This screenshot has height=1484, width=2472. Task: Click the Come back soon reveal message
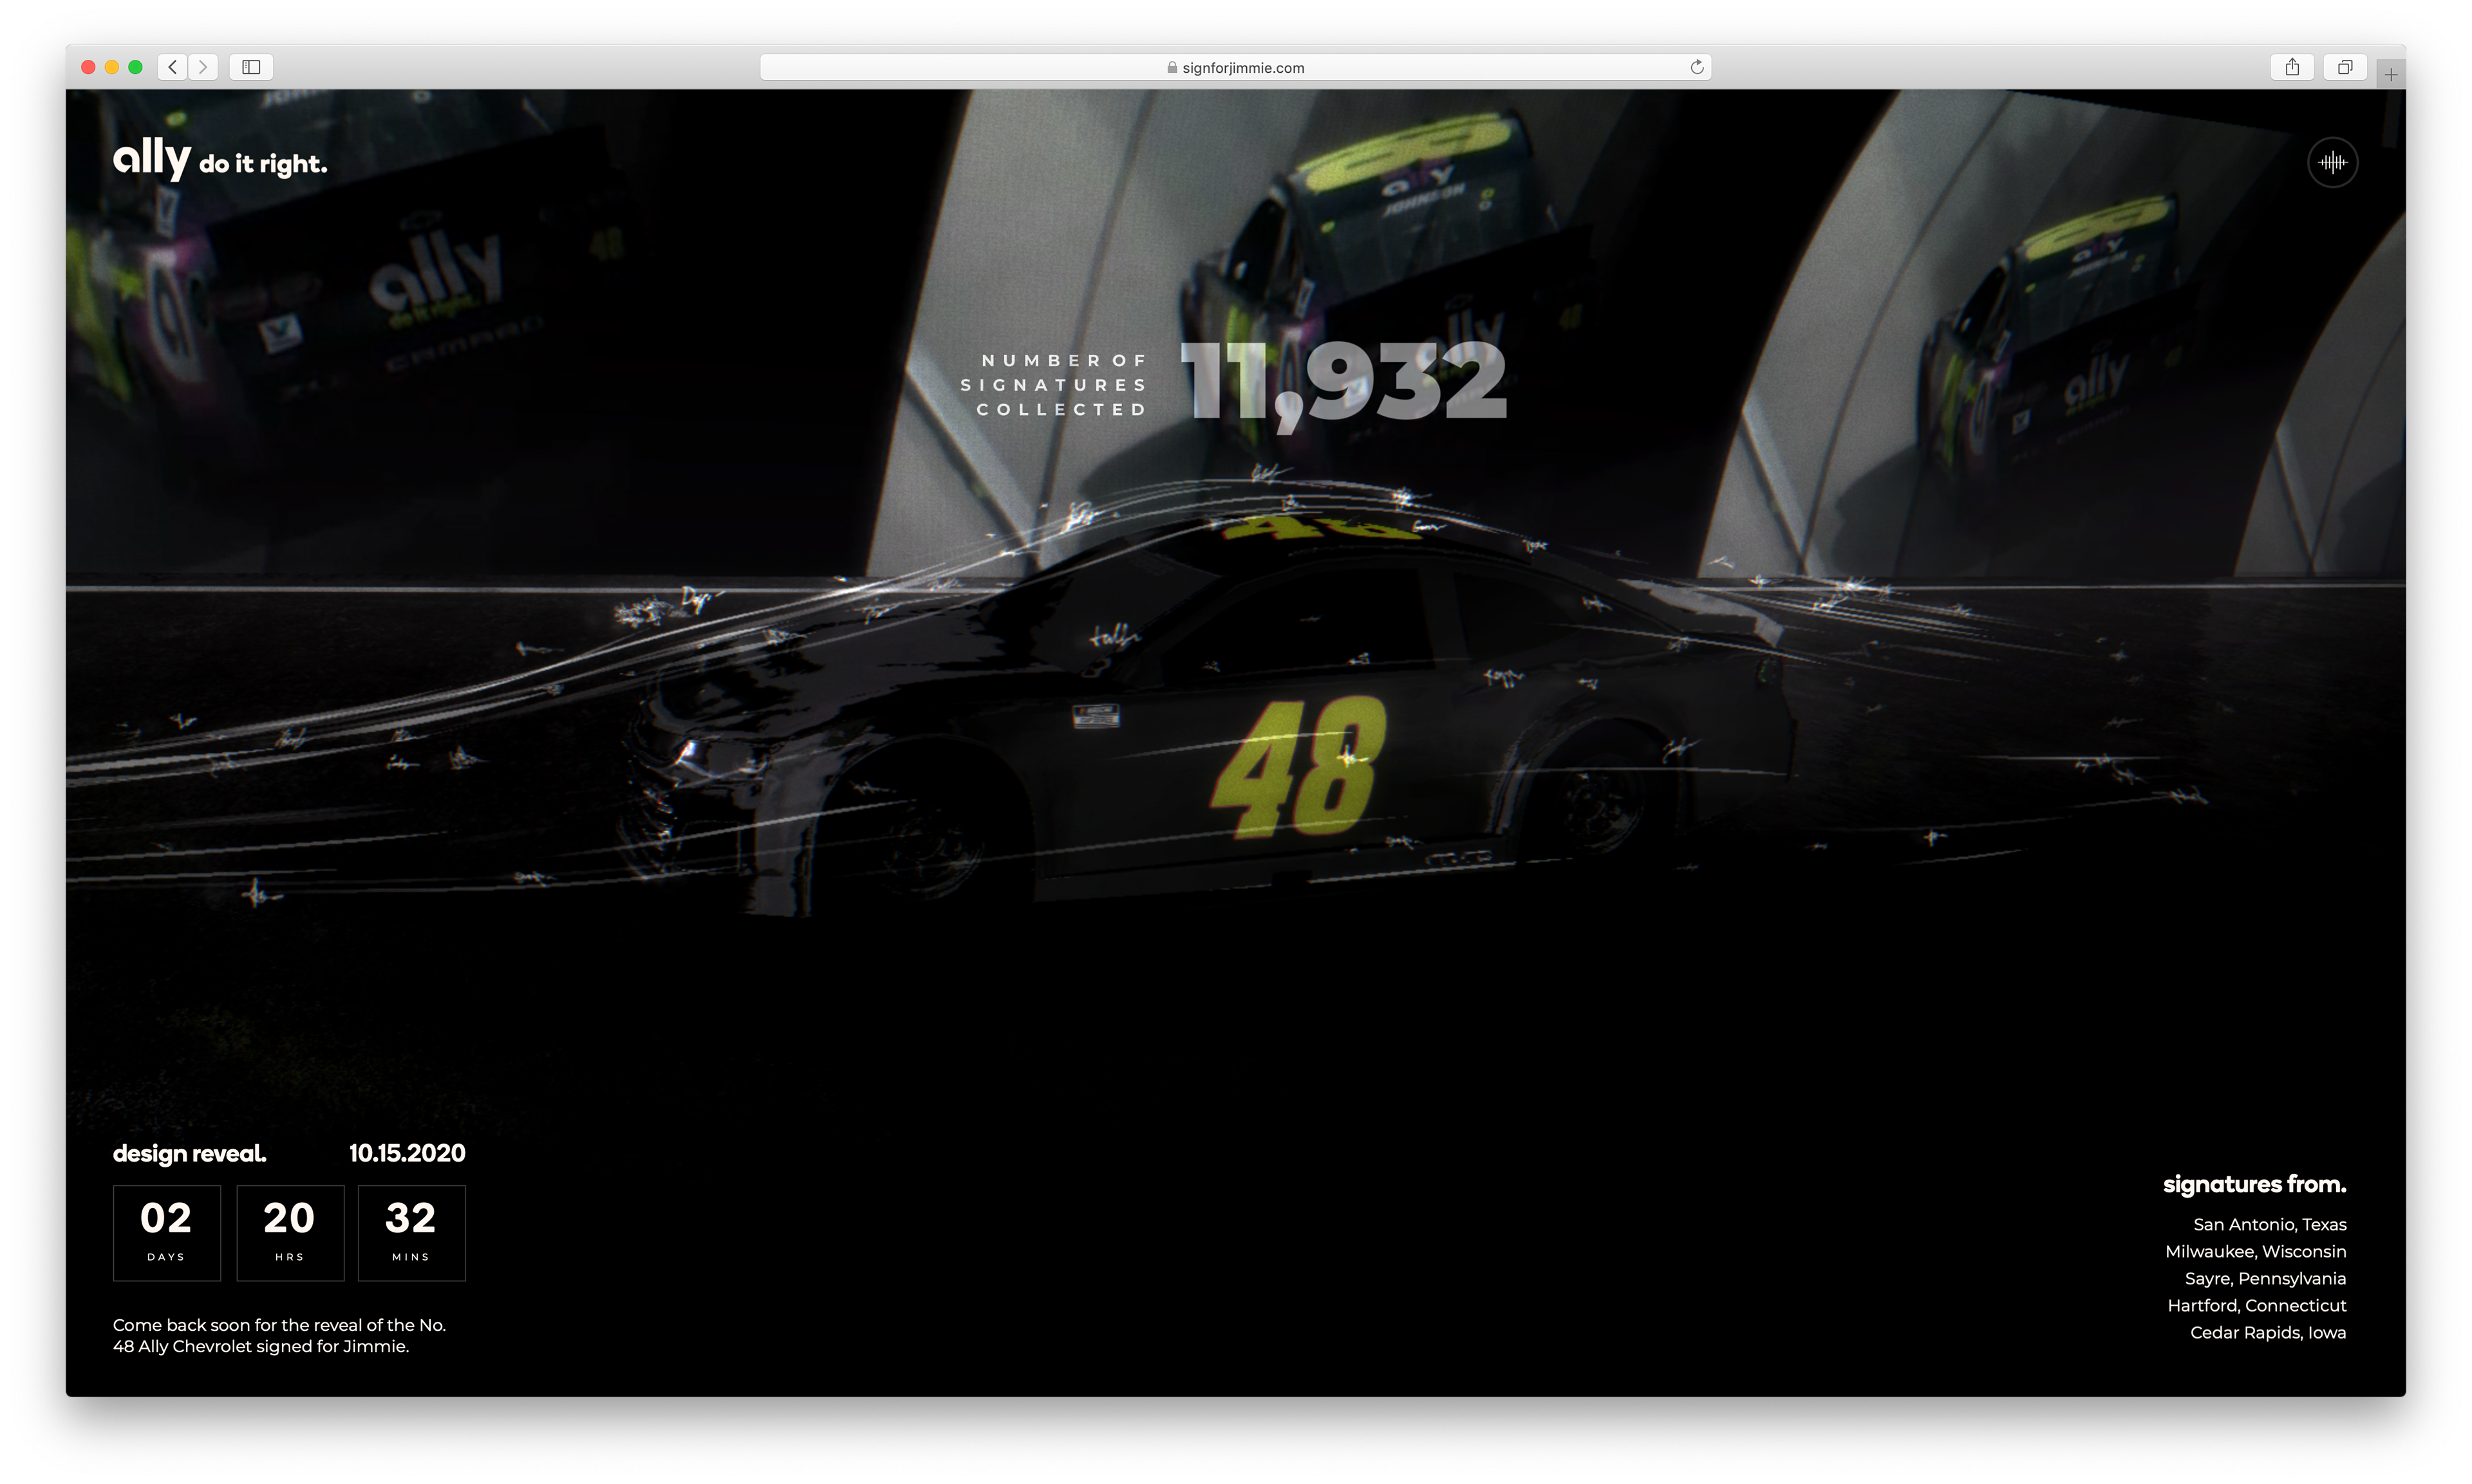(x=279, y=1335)
